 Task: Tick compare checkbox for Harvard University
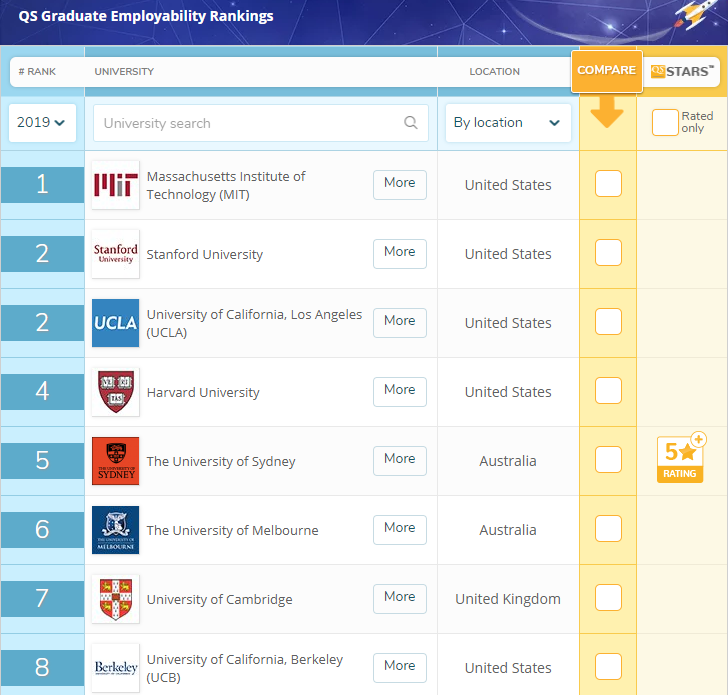click(x=608, y=391)
